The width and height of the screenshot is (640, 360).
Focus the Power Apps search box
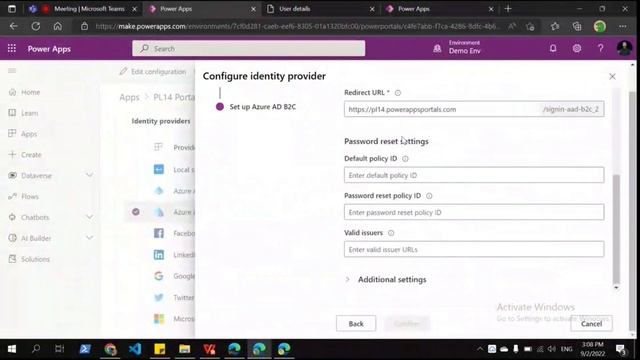[248, 49]
